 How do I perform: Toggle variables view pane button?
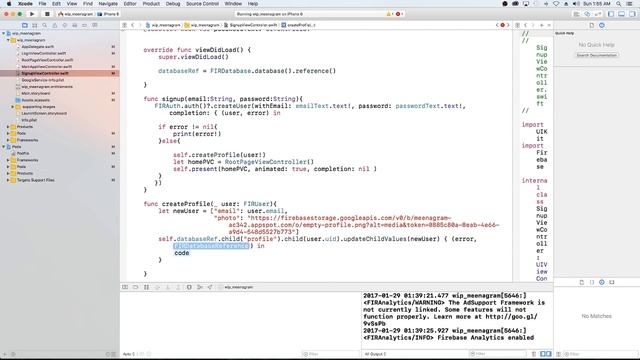(x=543, y=354)
